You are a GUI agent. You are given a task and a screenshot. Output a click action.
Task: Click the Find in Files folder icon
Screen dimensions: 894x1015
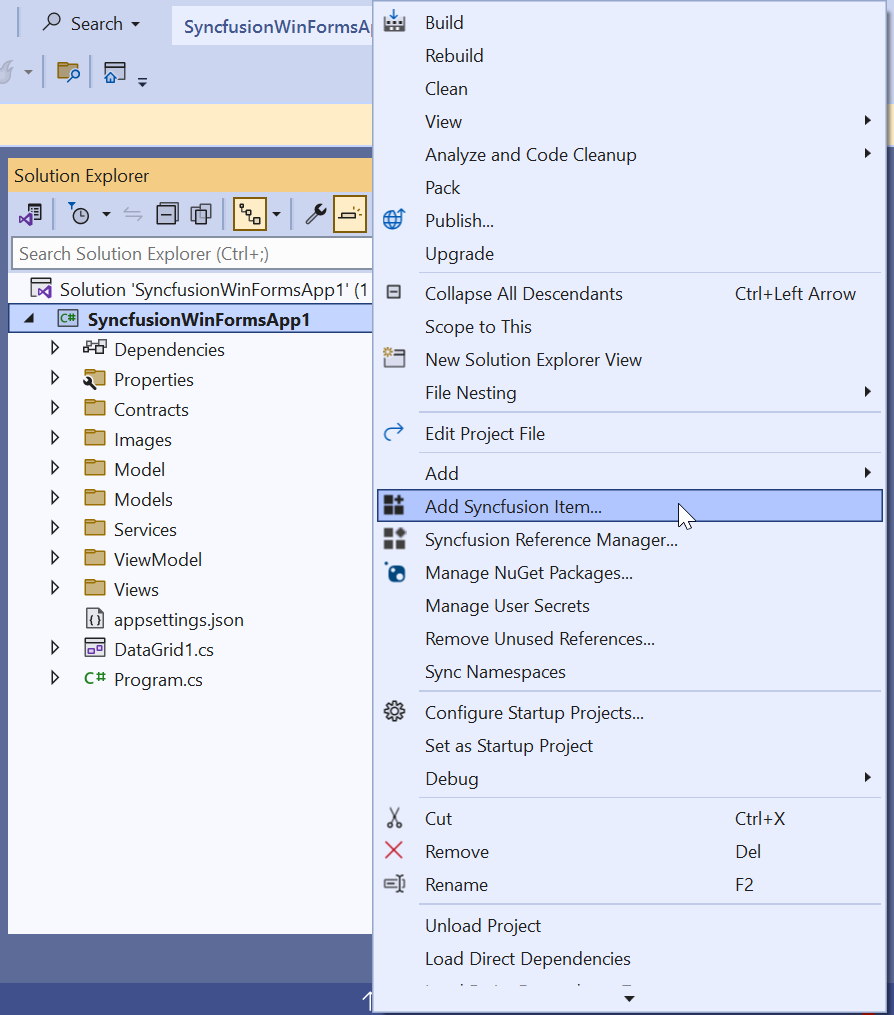pos(68,72)
